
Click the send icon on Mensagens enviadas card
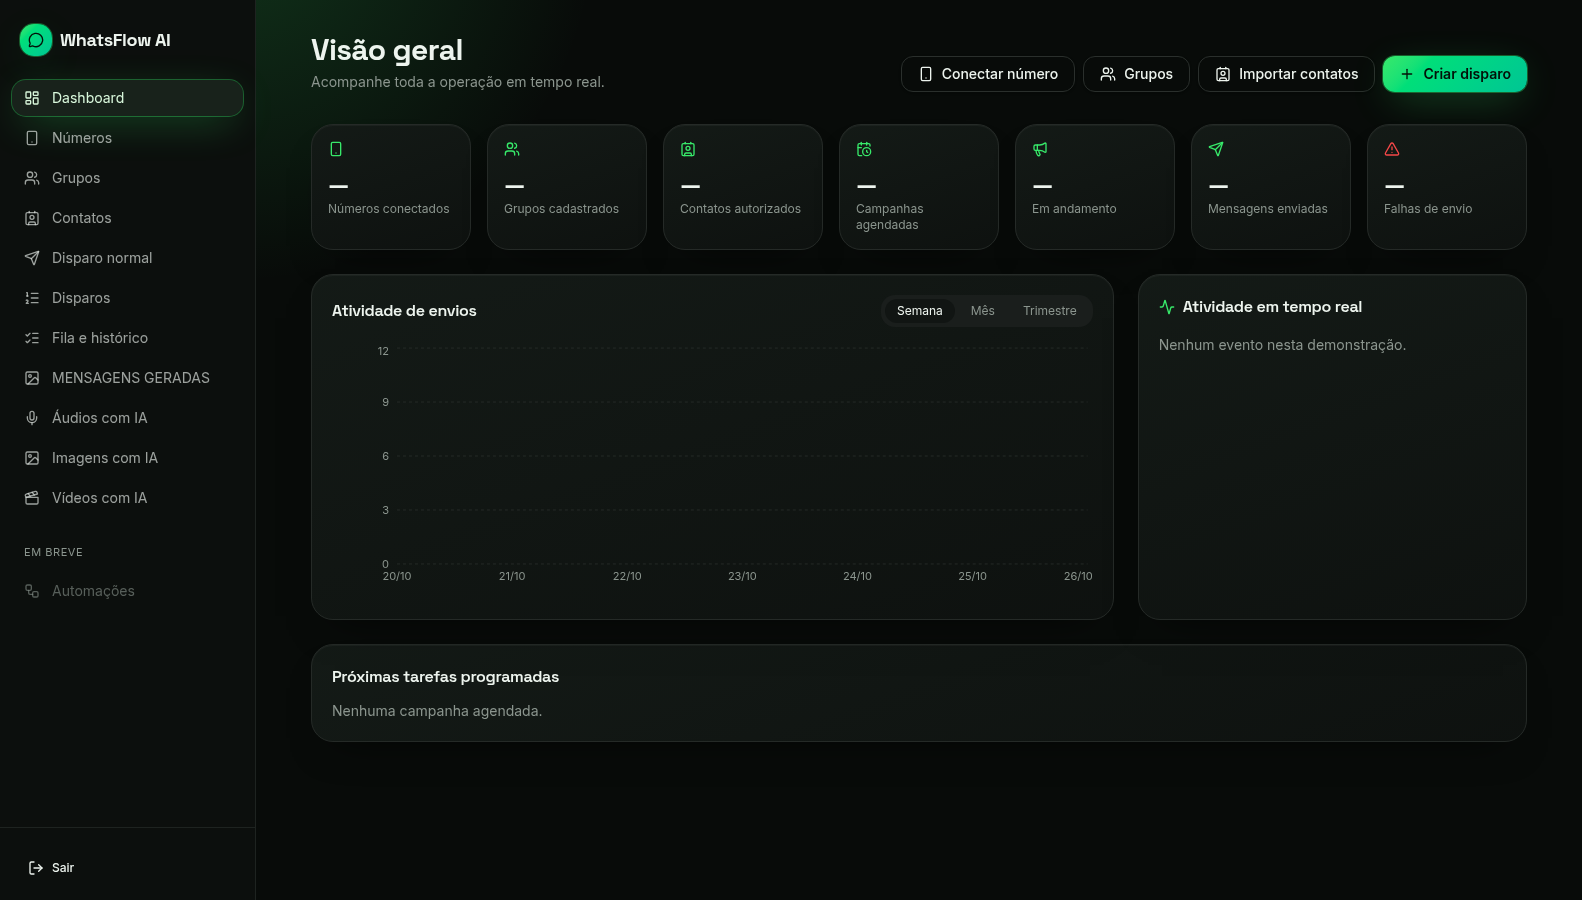click(1216, 149)
